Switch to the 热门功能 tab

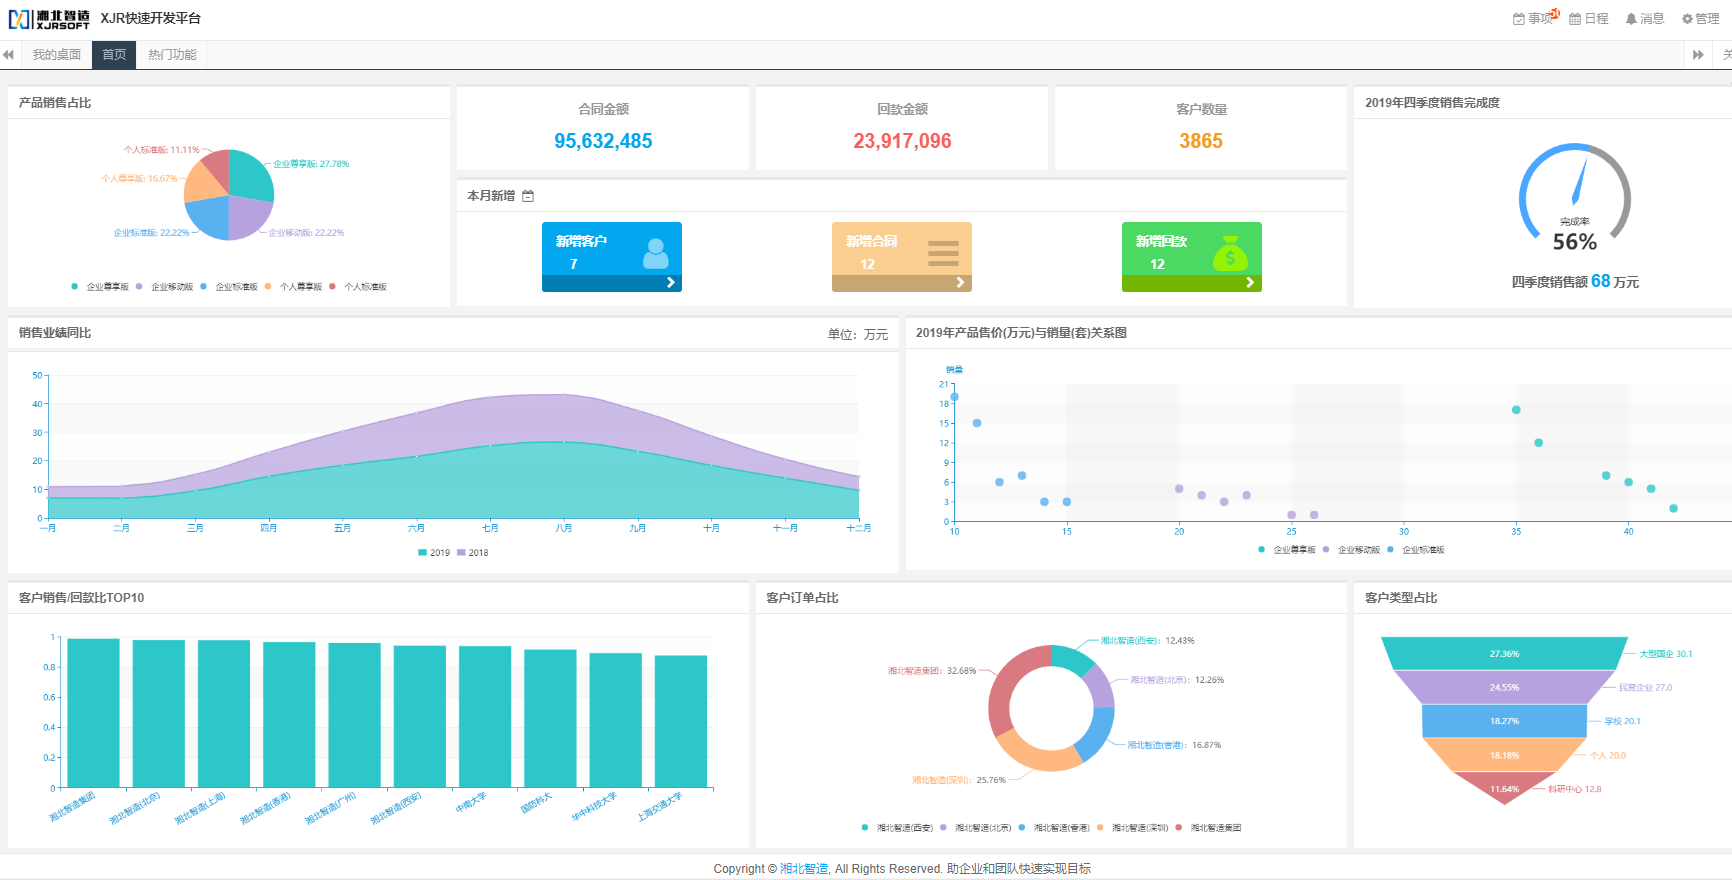[x=172, y=55]
